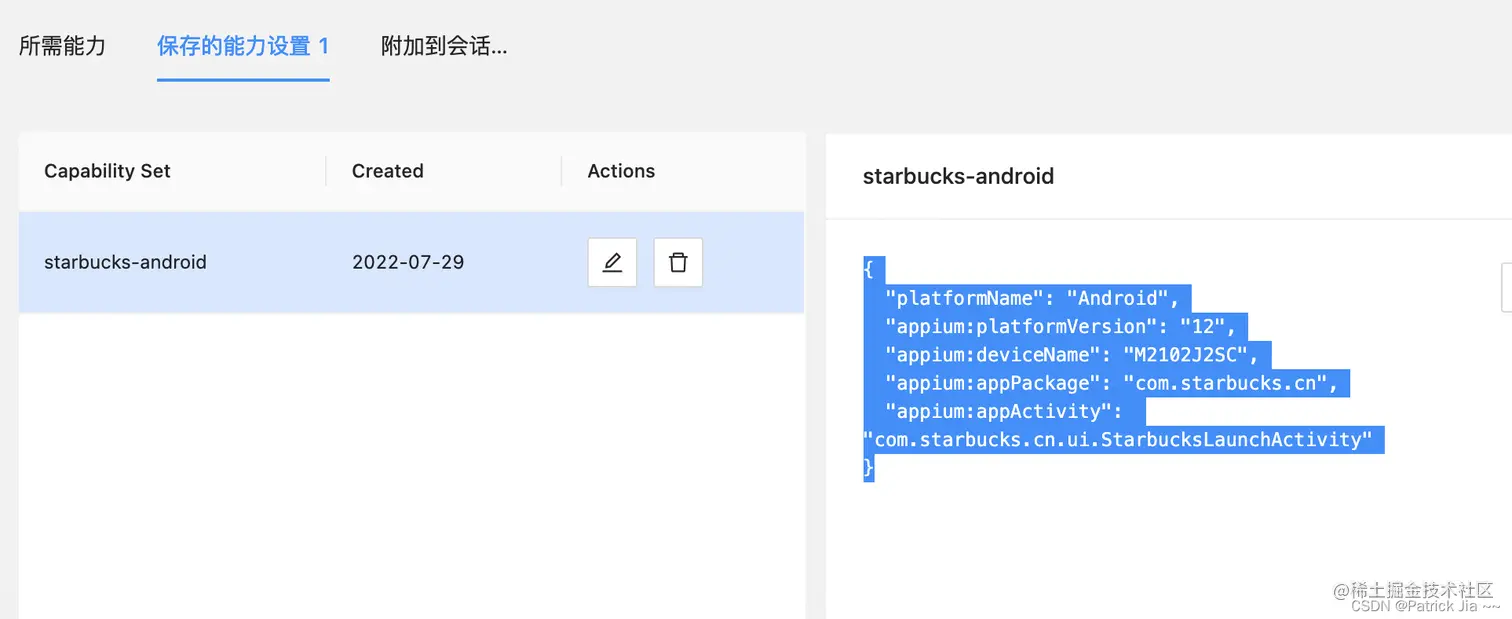Edit the starbucks-android capability set
Screen dimensions: 1512x619
point(612,262)
